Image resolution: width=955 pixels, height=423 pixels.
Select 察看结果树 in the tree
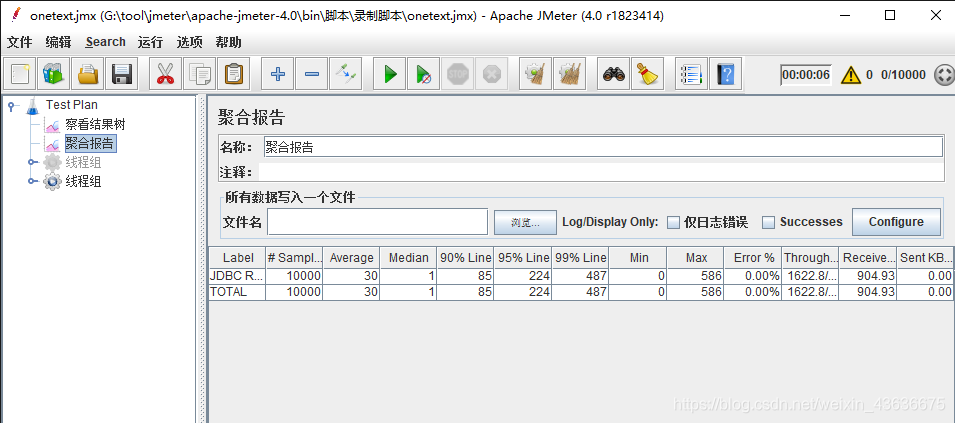(95, 125)
